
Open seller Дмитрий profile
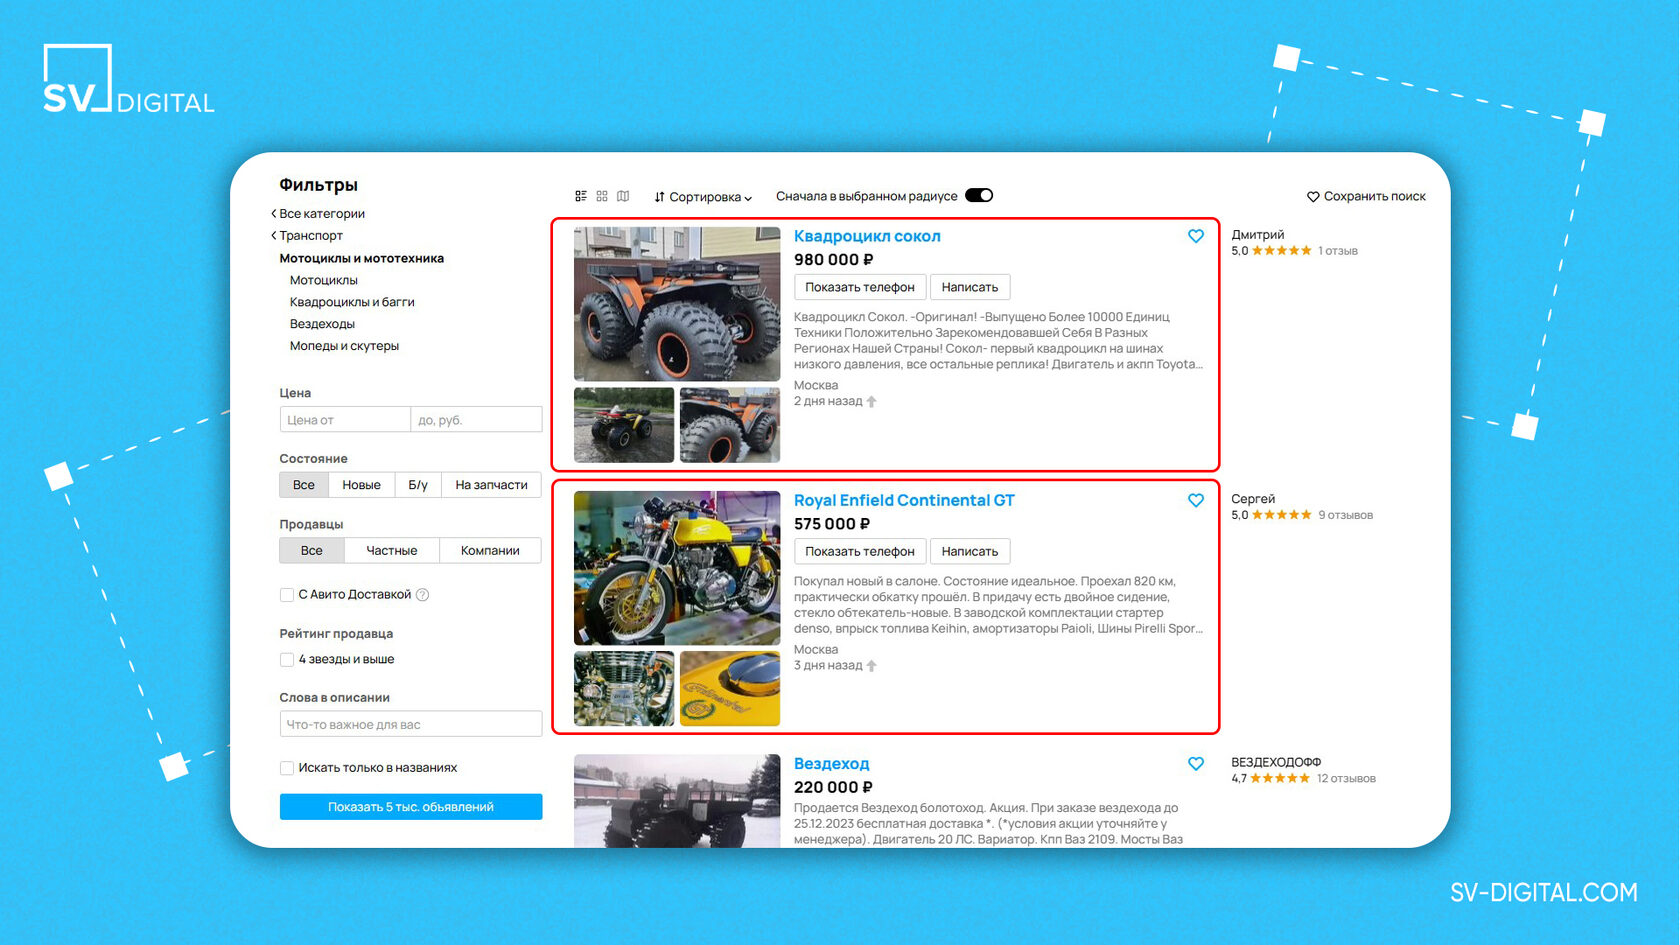pos(1257,234)
